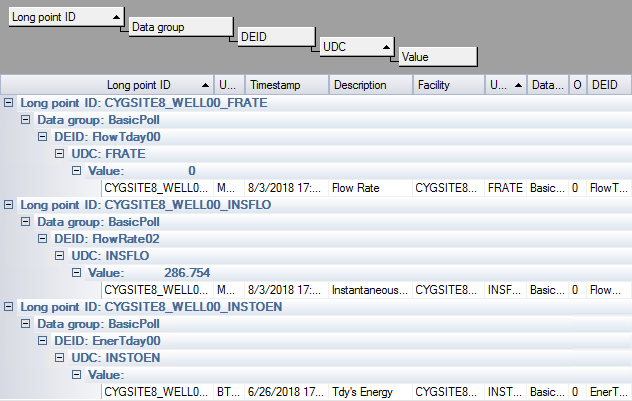Click the Long point ID grouping box
632x401 pixels.
(67, 17)
